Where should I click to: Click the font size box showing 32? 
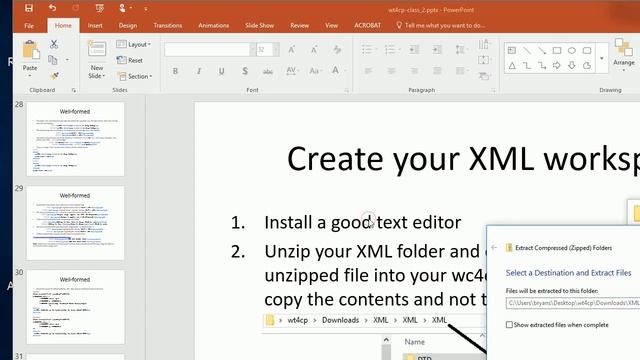click(264, 50)
